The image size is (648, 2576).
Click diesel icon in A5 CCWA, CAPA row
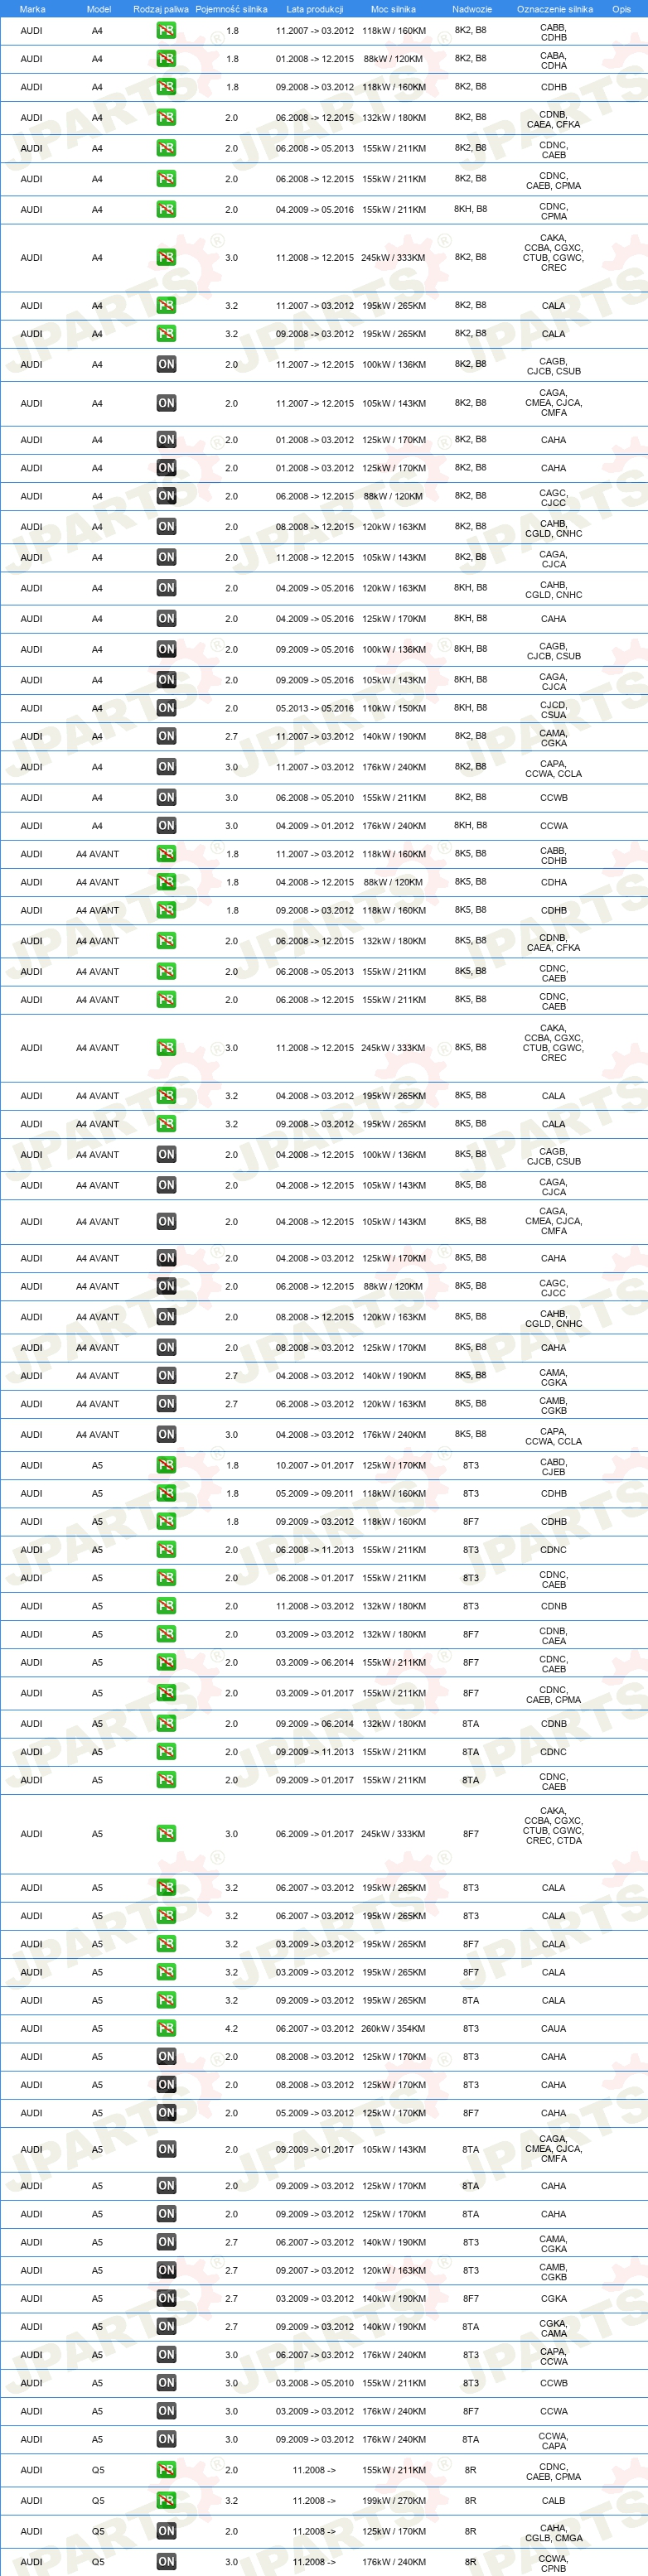(x=166, y=2438)
